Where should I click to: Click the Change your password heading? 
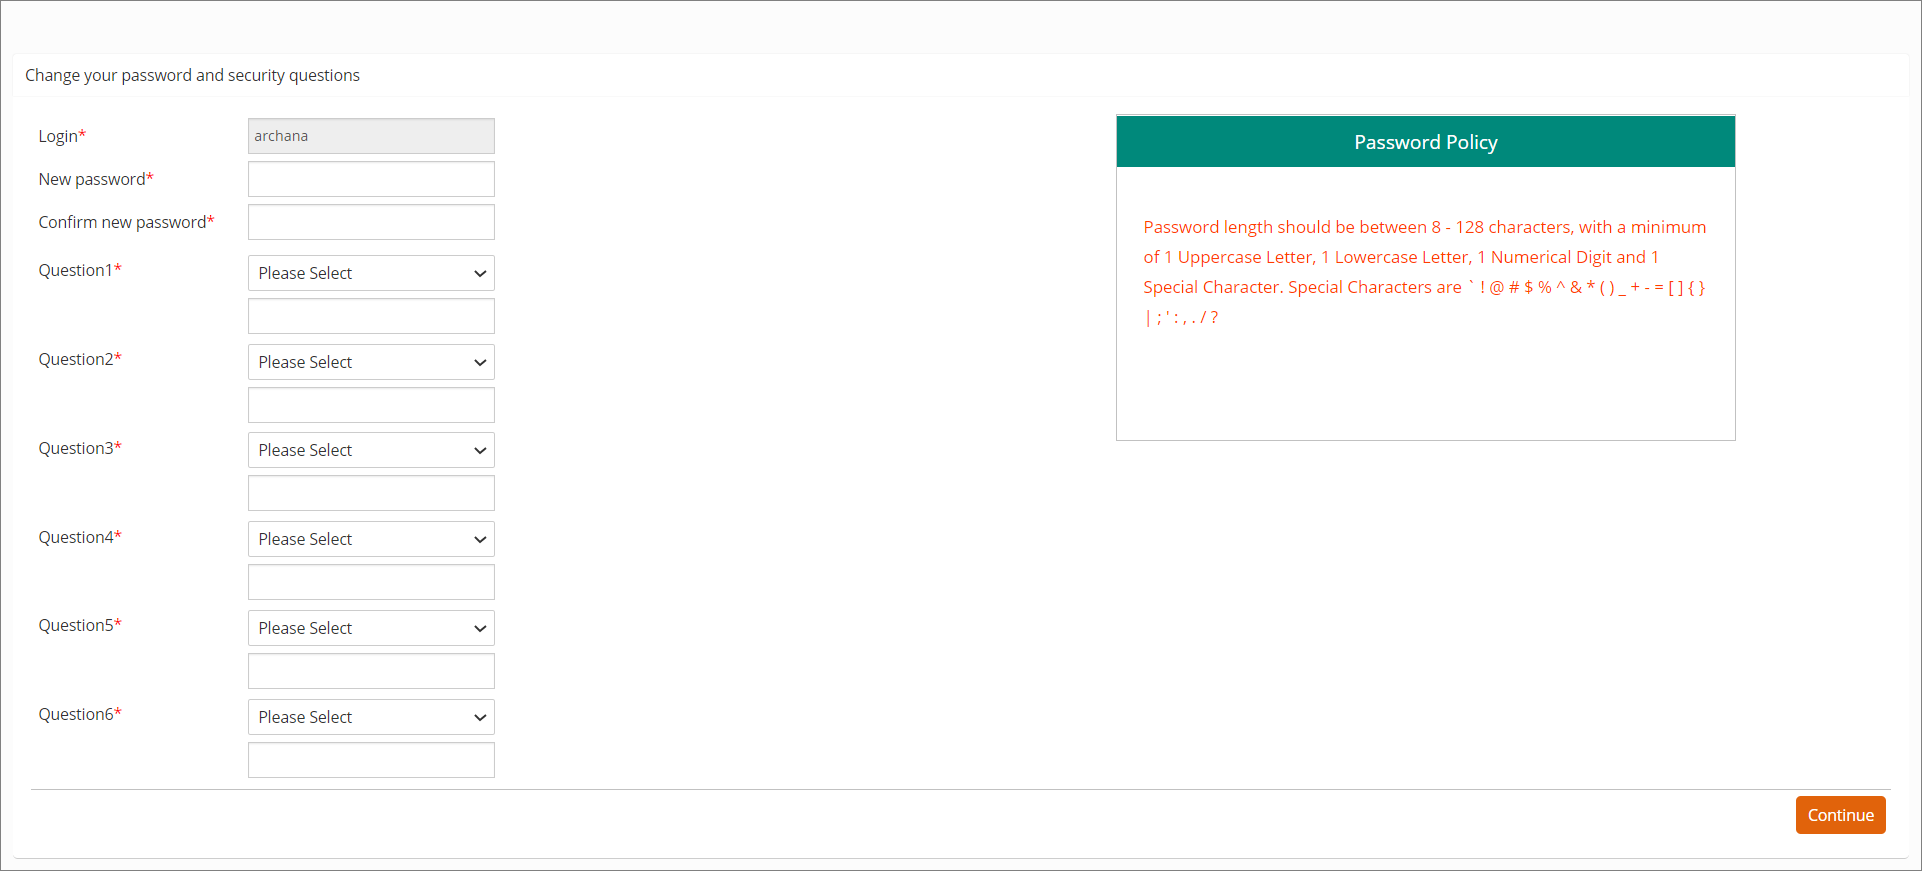(192, 75)
